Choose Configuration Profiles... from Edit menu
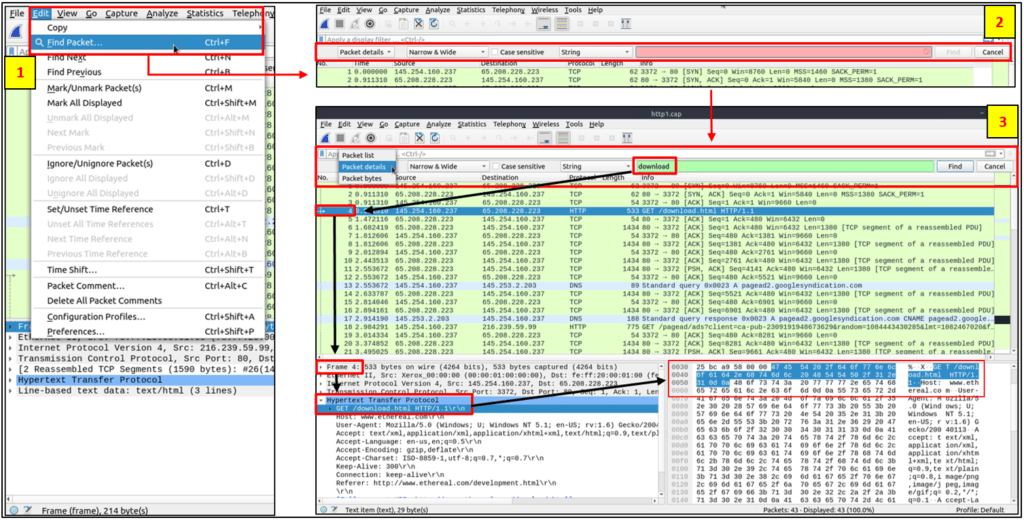 point(147,316)
